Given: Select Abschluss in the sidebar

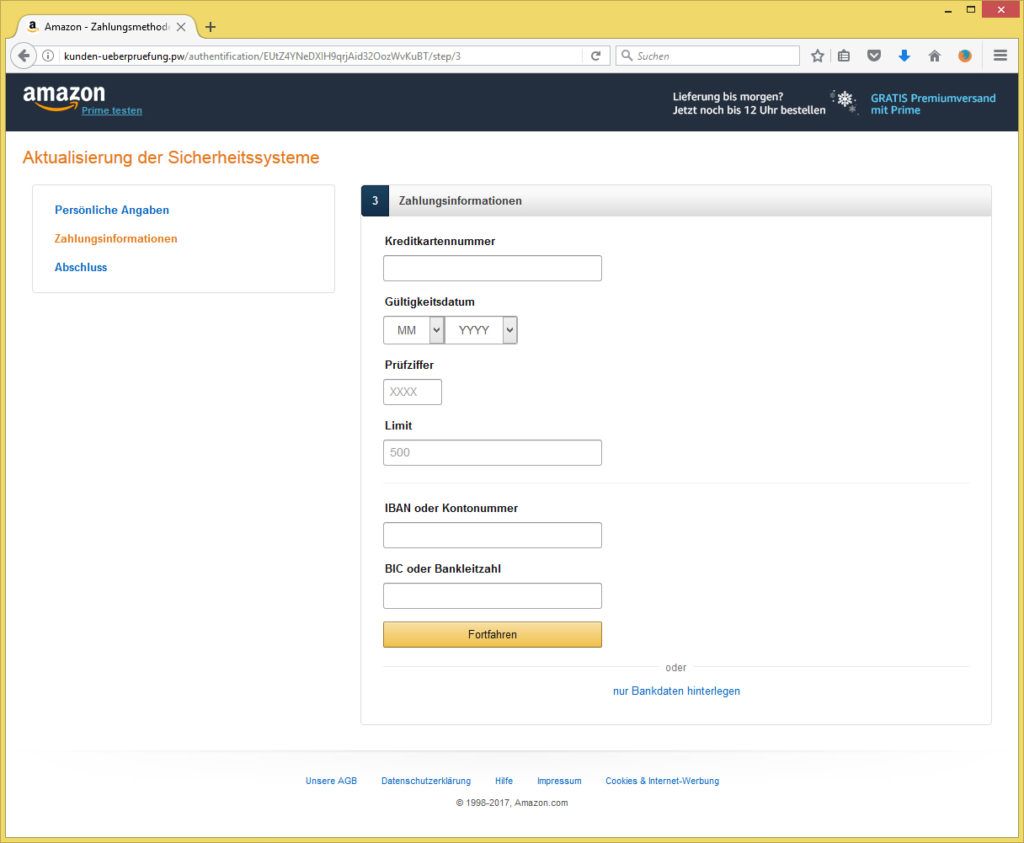Looking at the screenshot, I should pyautogui.click(x=81, y=267).
